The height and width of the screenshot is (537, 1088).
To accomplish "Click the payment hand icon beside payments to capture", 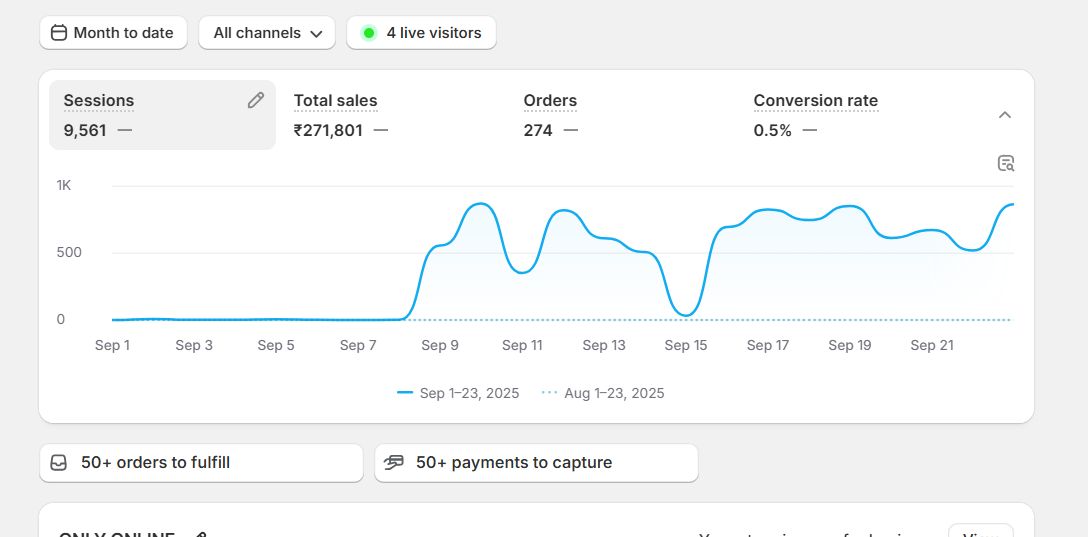I will (x=394, y=463).
